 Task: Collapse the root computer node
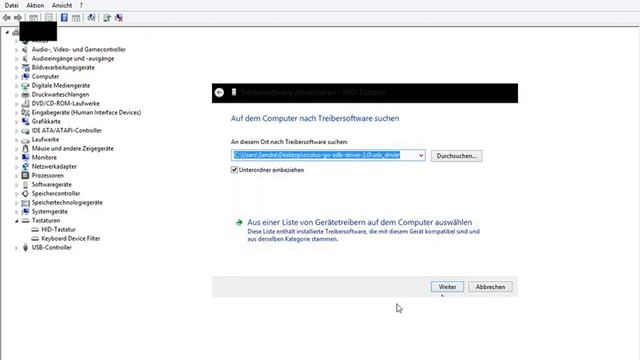(x=7, y=32)
